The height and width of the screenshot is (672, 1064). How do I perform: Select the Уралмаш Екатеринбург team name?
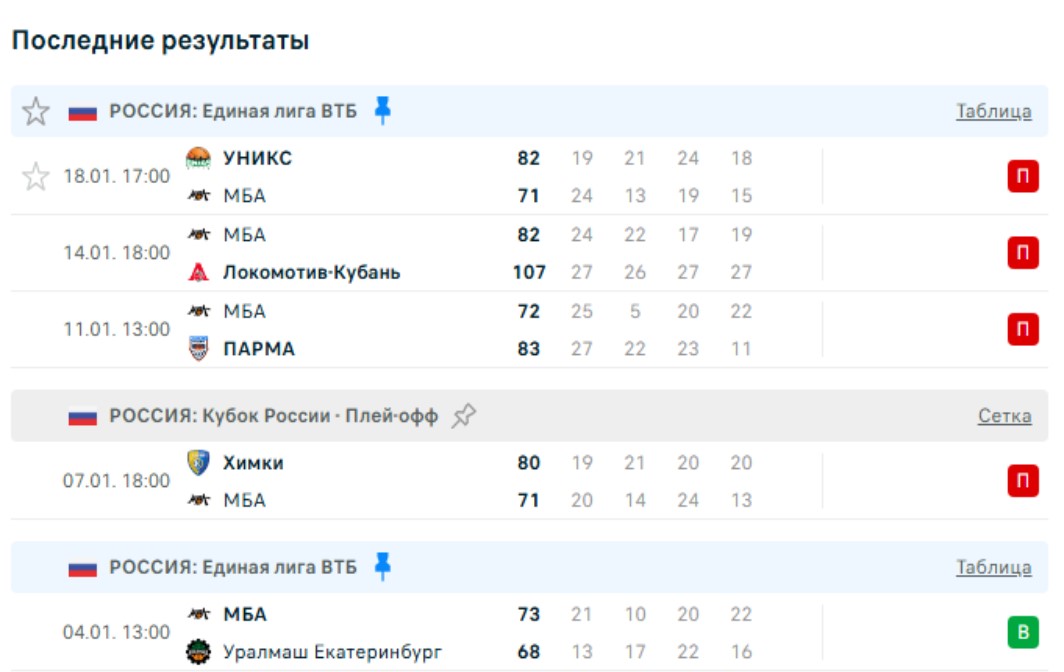(332, 652)
